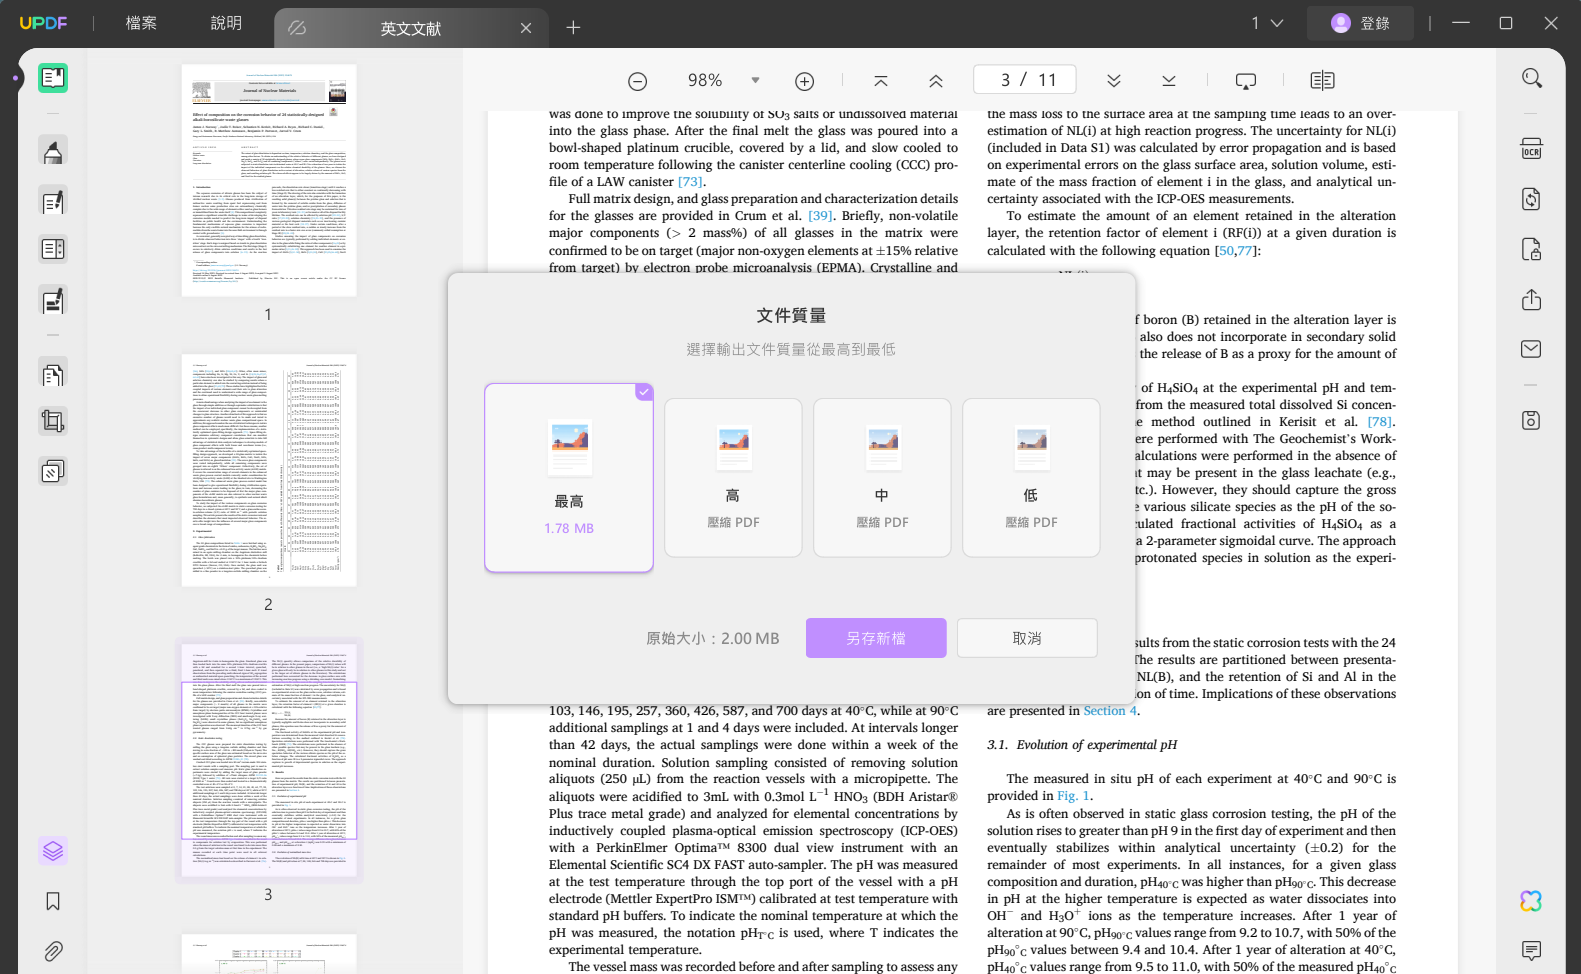Image resolution: width=1581 pixels, height=974 pixels.
Task: Select the 高 compression quality option
Action: point(733,478)
